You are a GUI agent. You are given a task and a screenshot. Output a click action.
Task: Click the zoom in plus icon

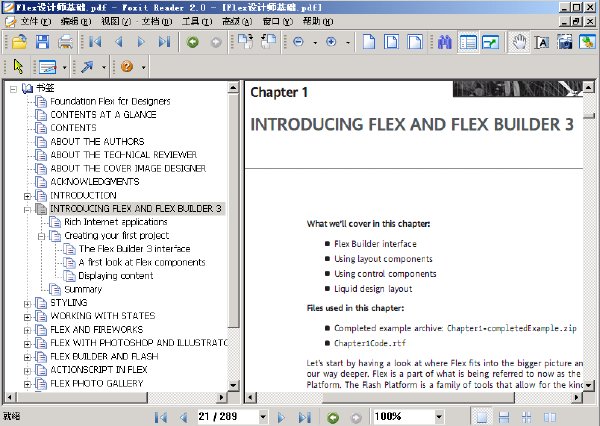pyautogui.click(x=331, y=42)
